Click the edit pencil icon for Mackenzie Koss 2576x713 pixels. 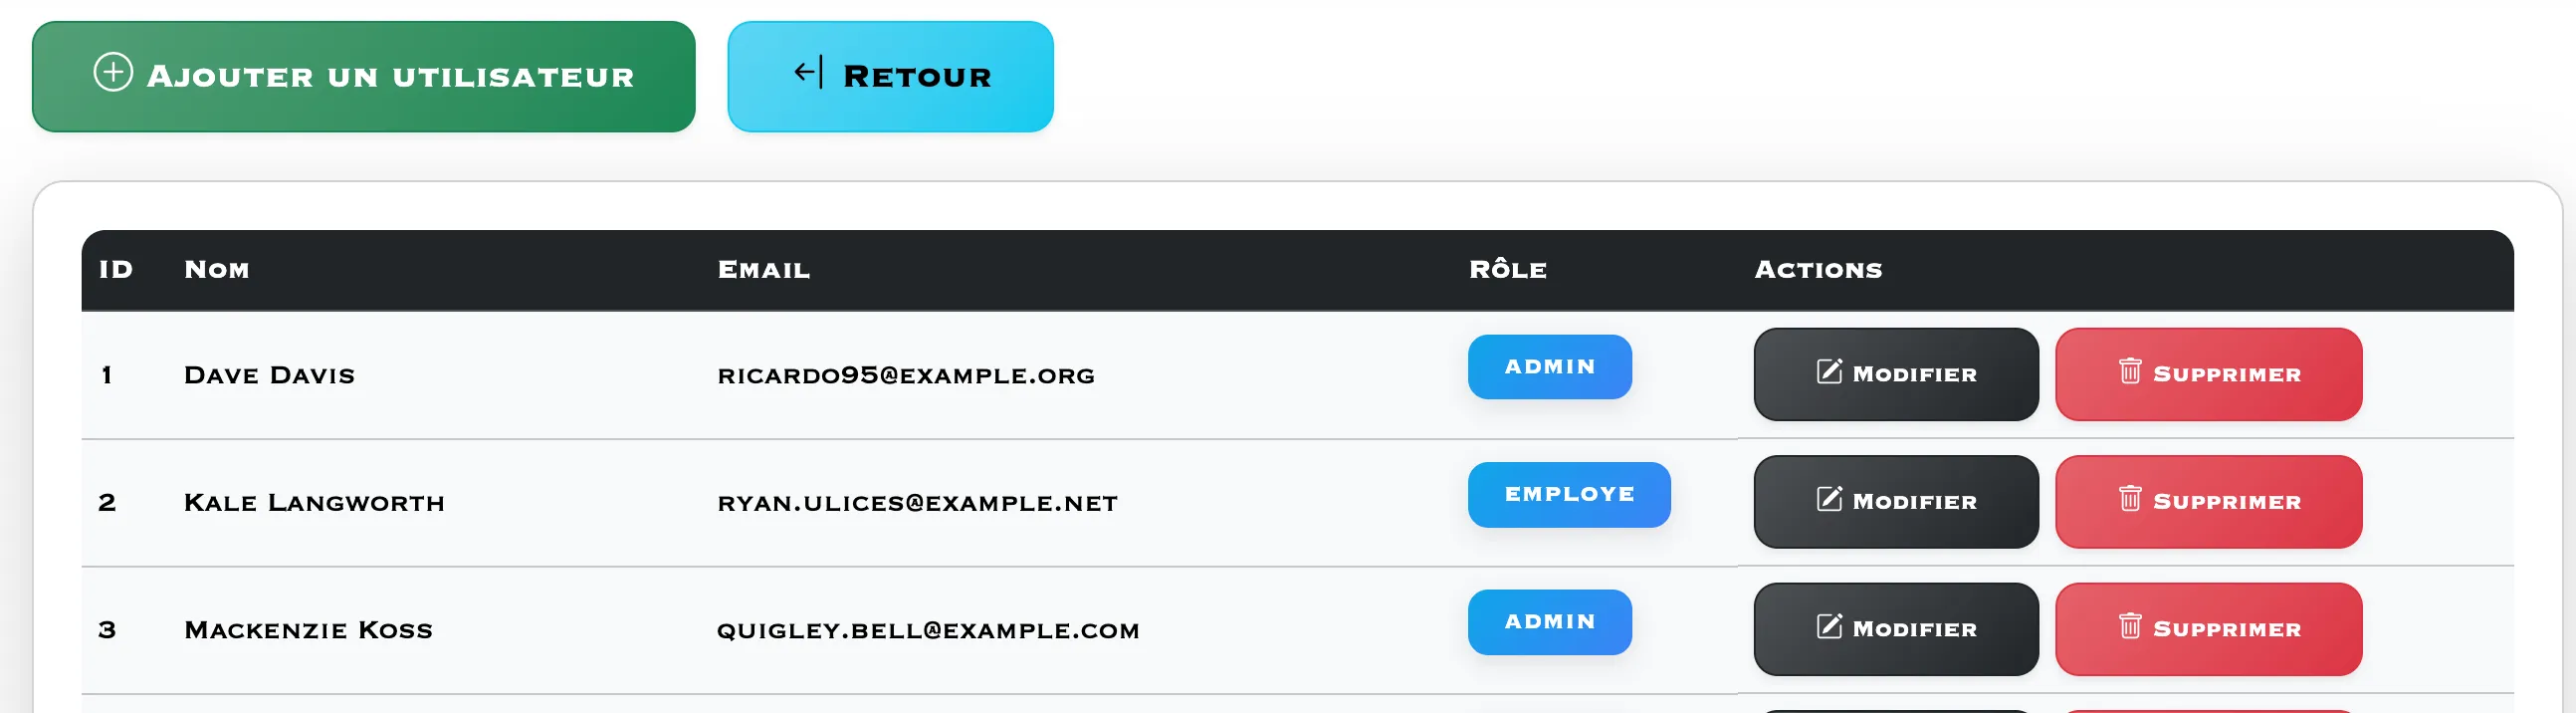coord(1829,627)
